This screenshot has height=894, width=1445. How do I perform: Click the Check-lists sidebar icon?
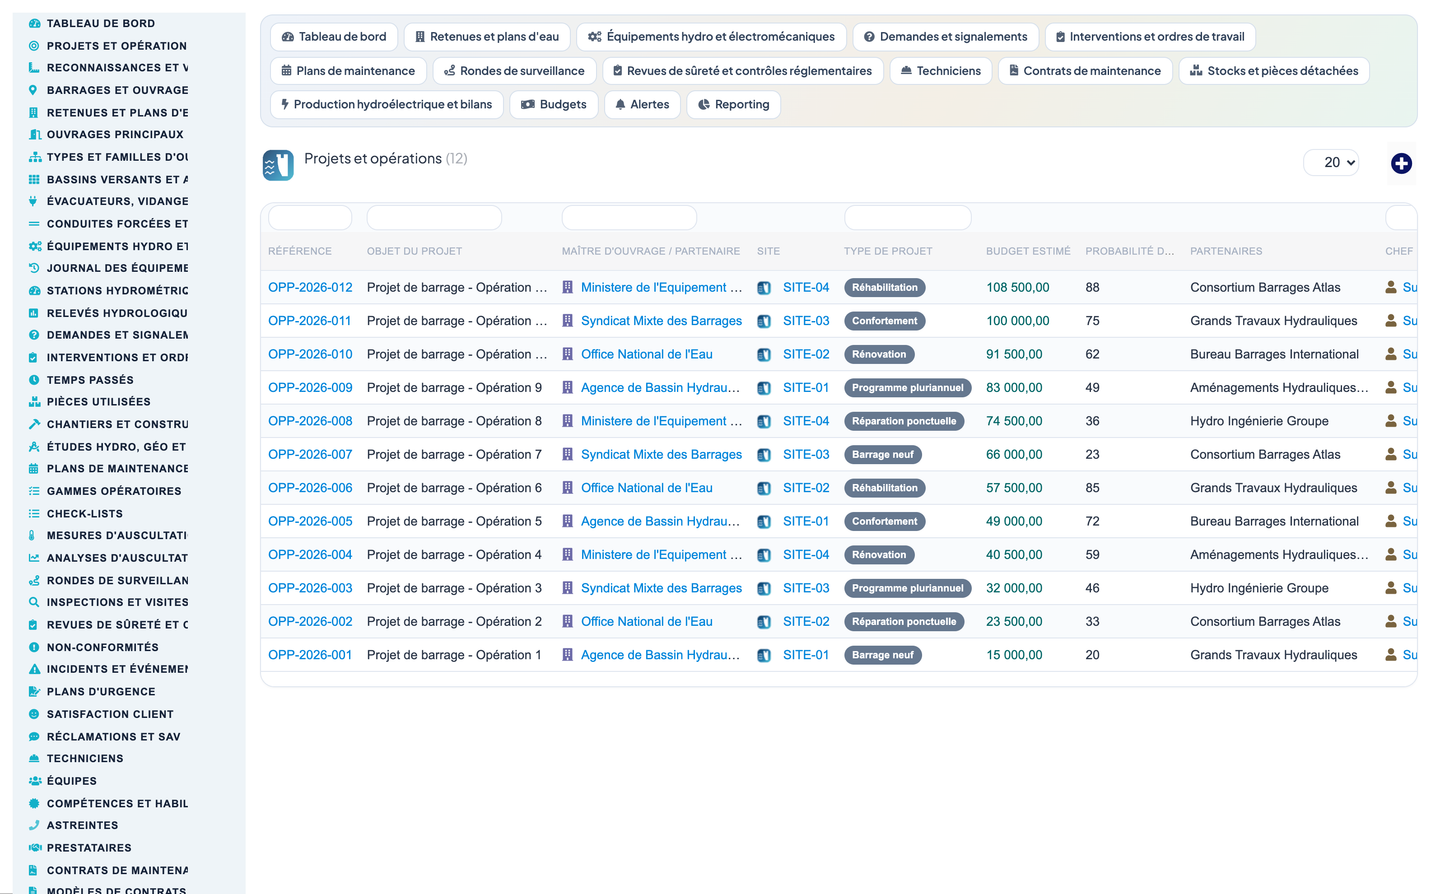34,514
